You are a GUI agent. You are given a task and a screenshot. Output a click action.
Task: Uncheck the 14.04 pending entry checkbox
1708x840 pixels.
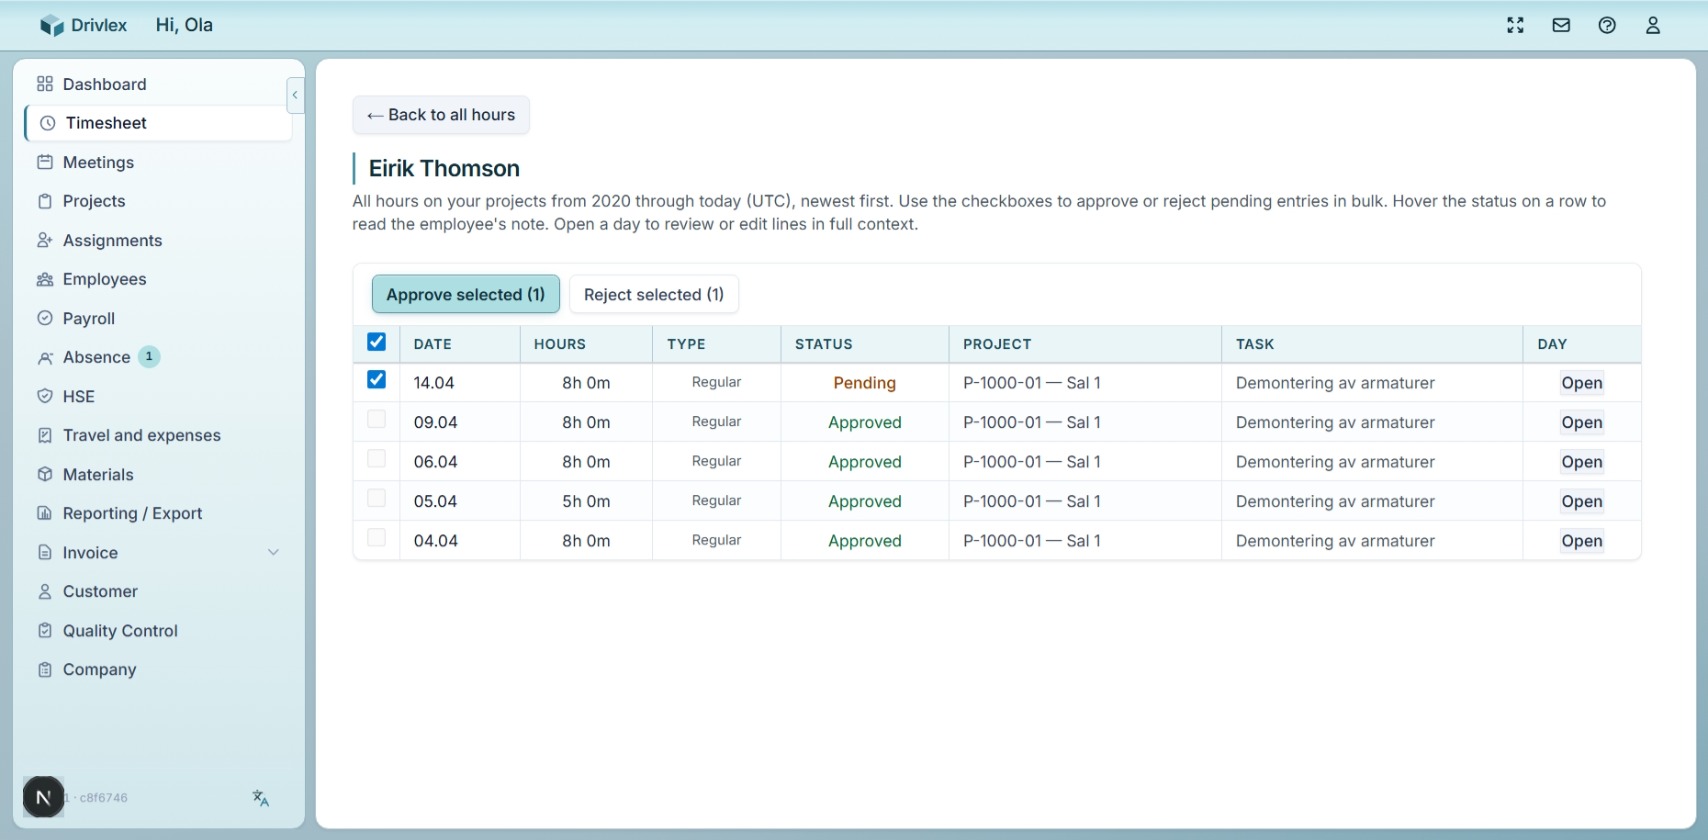[376, 380]
